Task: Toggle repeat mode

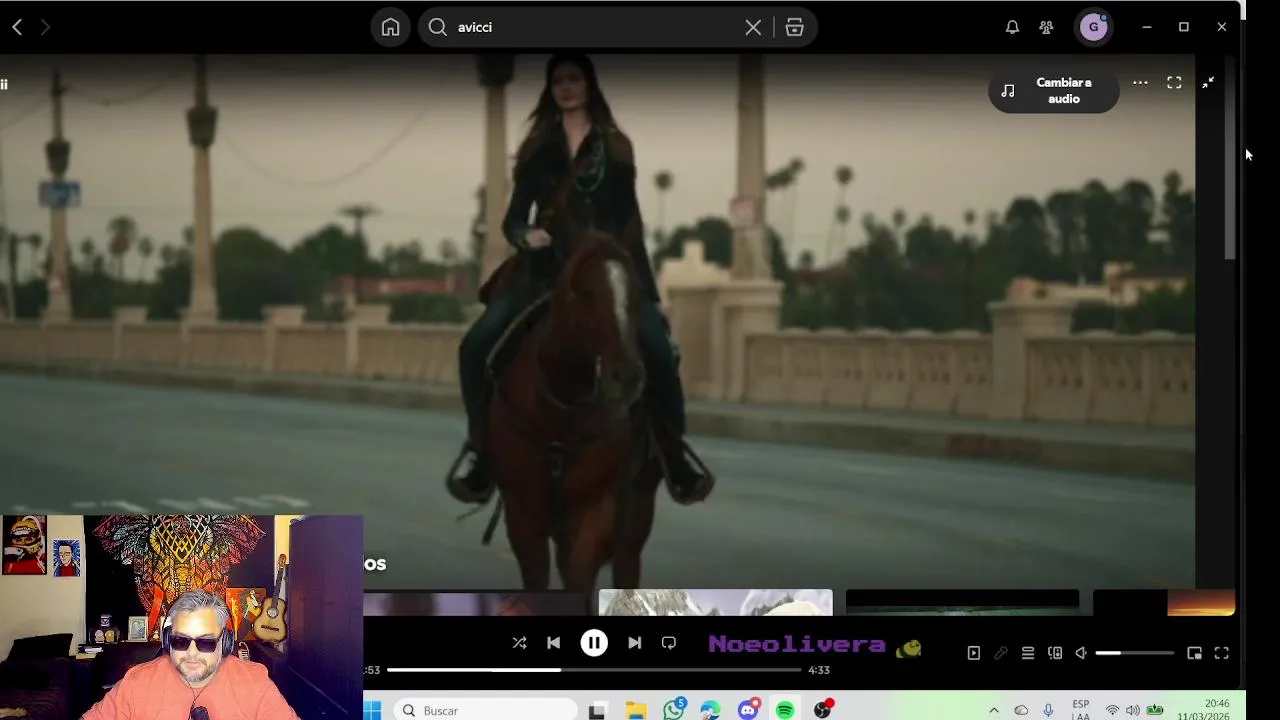Action: pos(669,643)
